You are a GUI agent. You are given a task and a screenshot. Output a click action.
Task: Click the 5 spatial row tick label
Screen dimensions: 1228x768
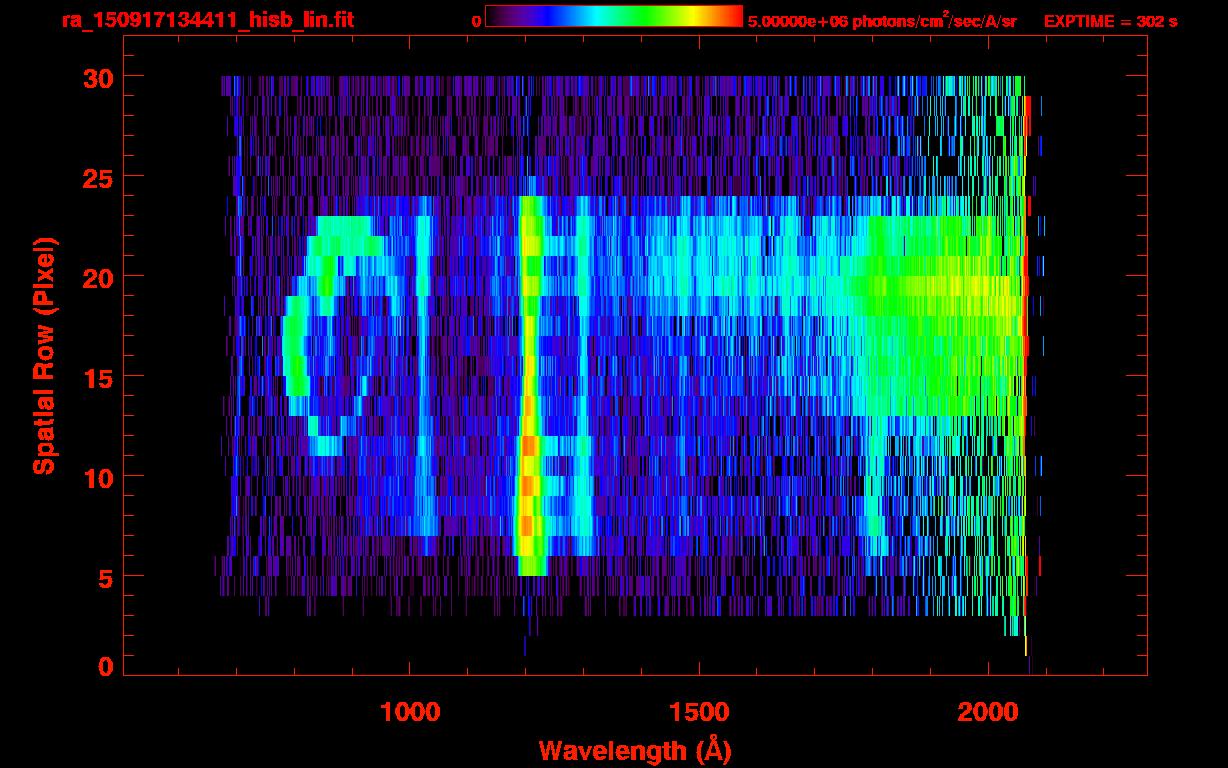[104, 576]
